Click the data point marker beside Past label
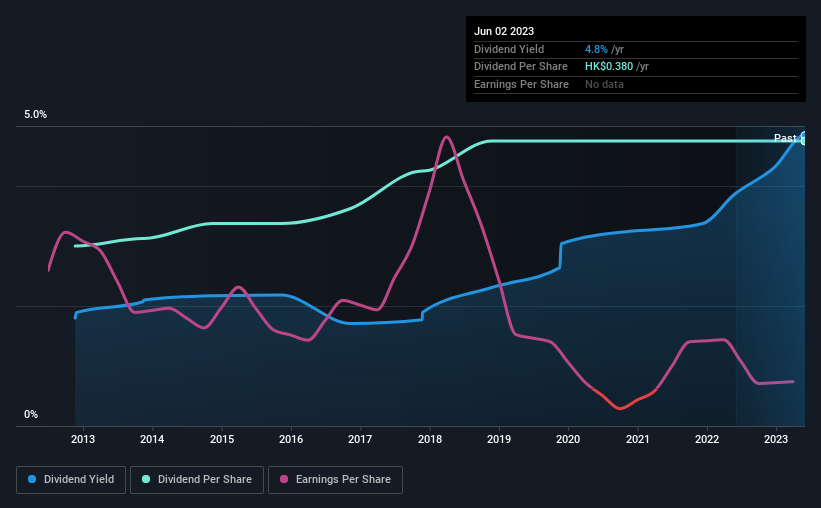Image resolution: width=821 pixels, height=508 pixels. (804, 138)
